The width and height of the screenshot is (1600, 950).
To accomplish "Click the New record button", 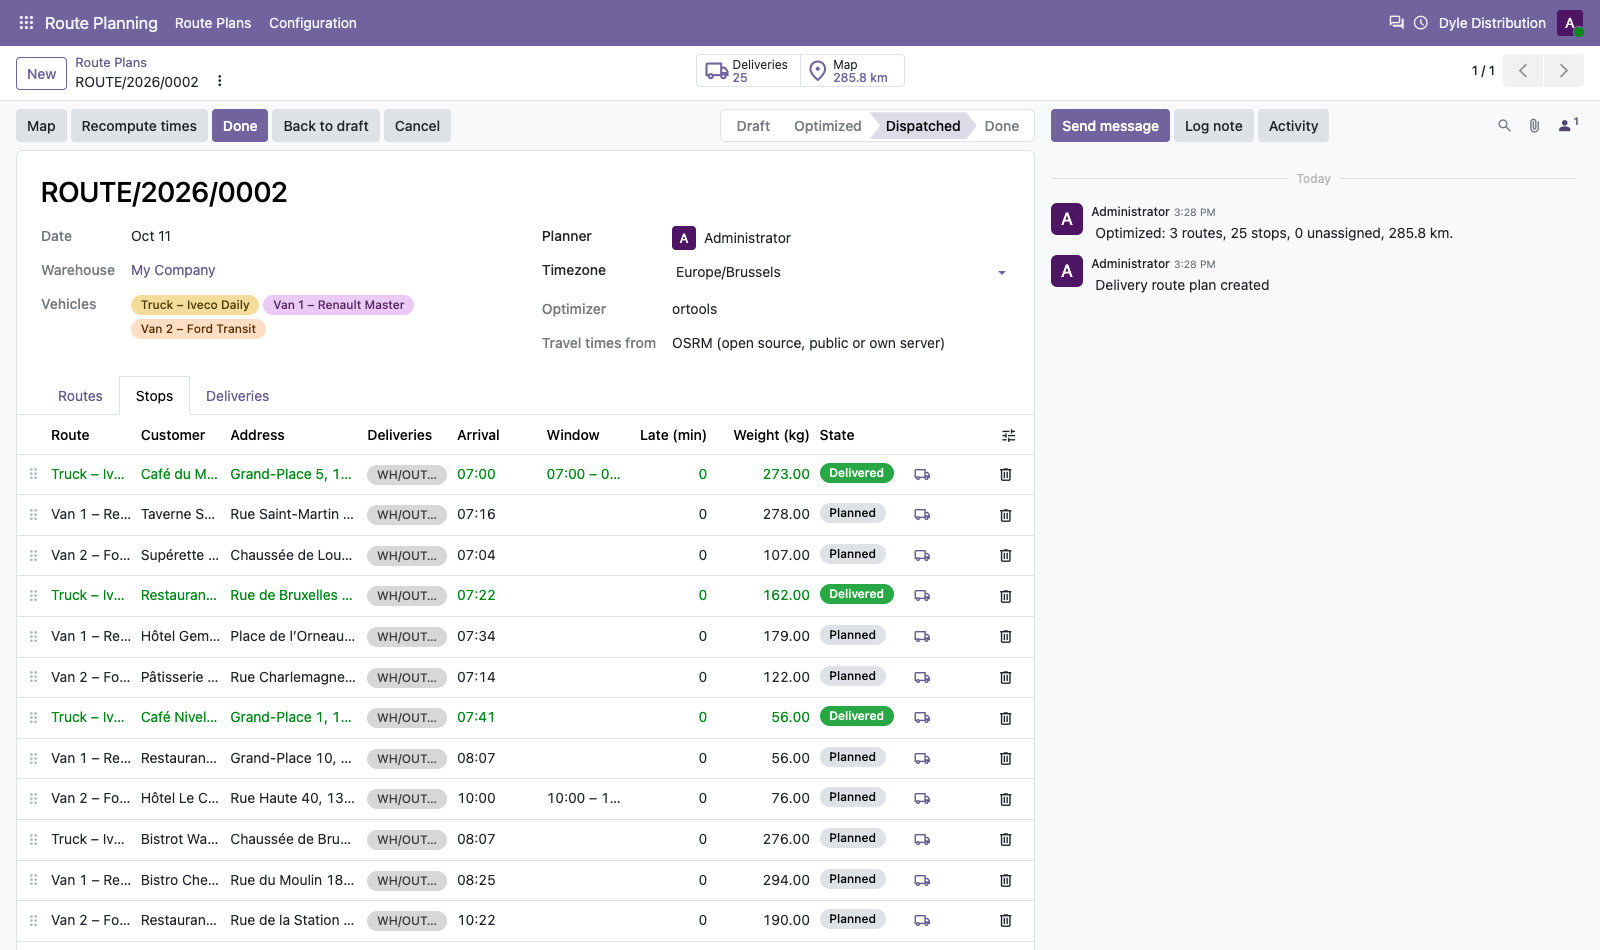I will [41, 74].
